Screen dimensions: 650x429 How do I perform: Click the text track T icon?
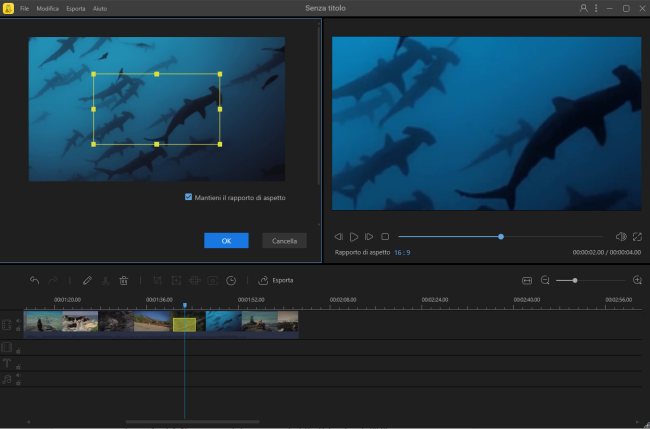(x=7, y=364)
